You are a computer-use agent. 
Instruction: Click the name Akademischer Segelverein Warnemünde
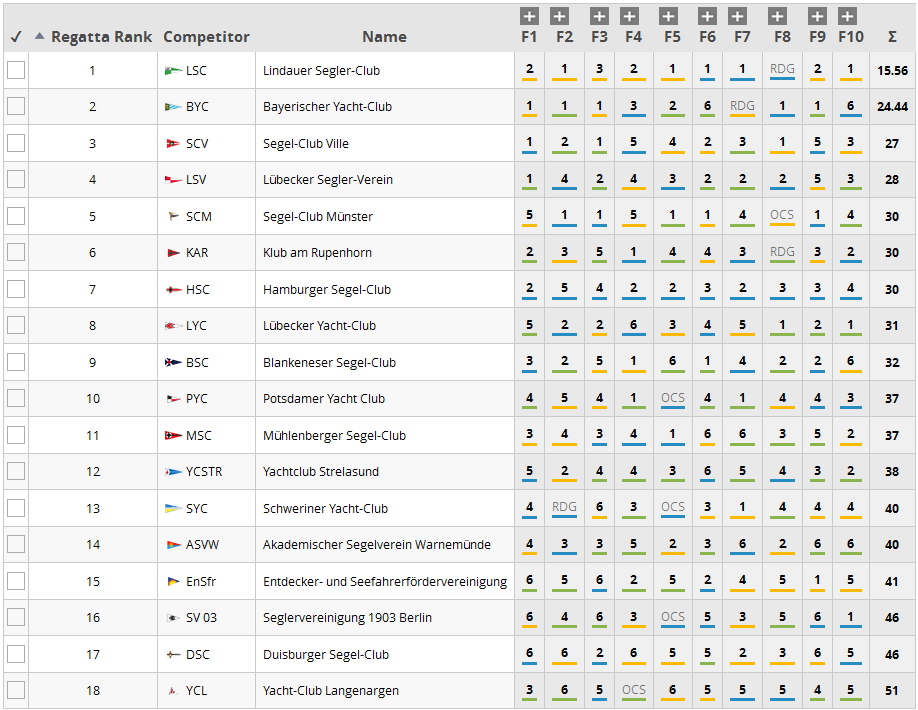[x=376, y=545]
